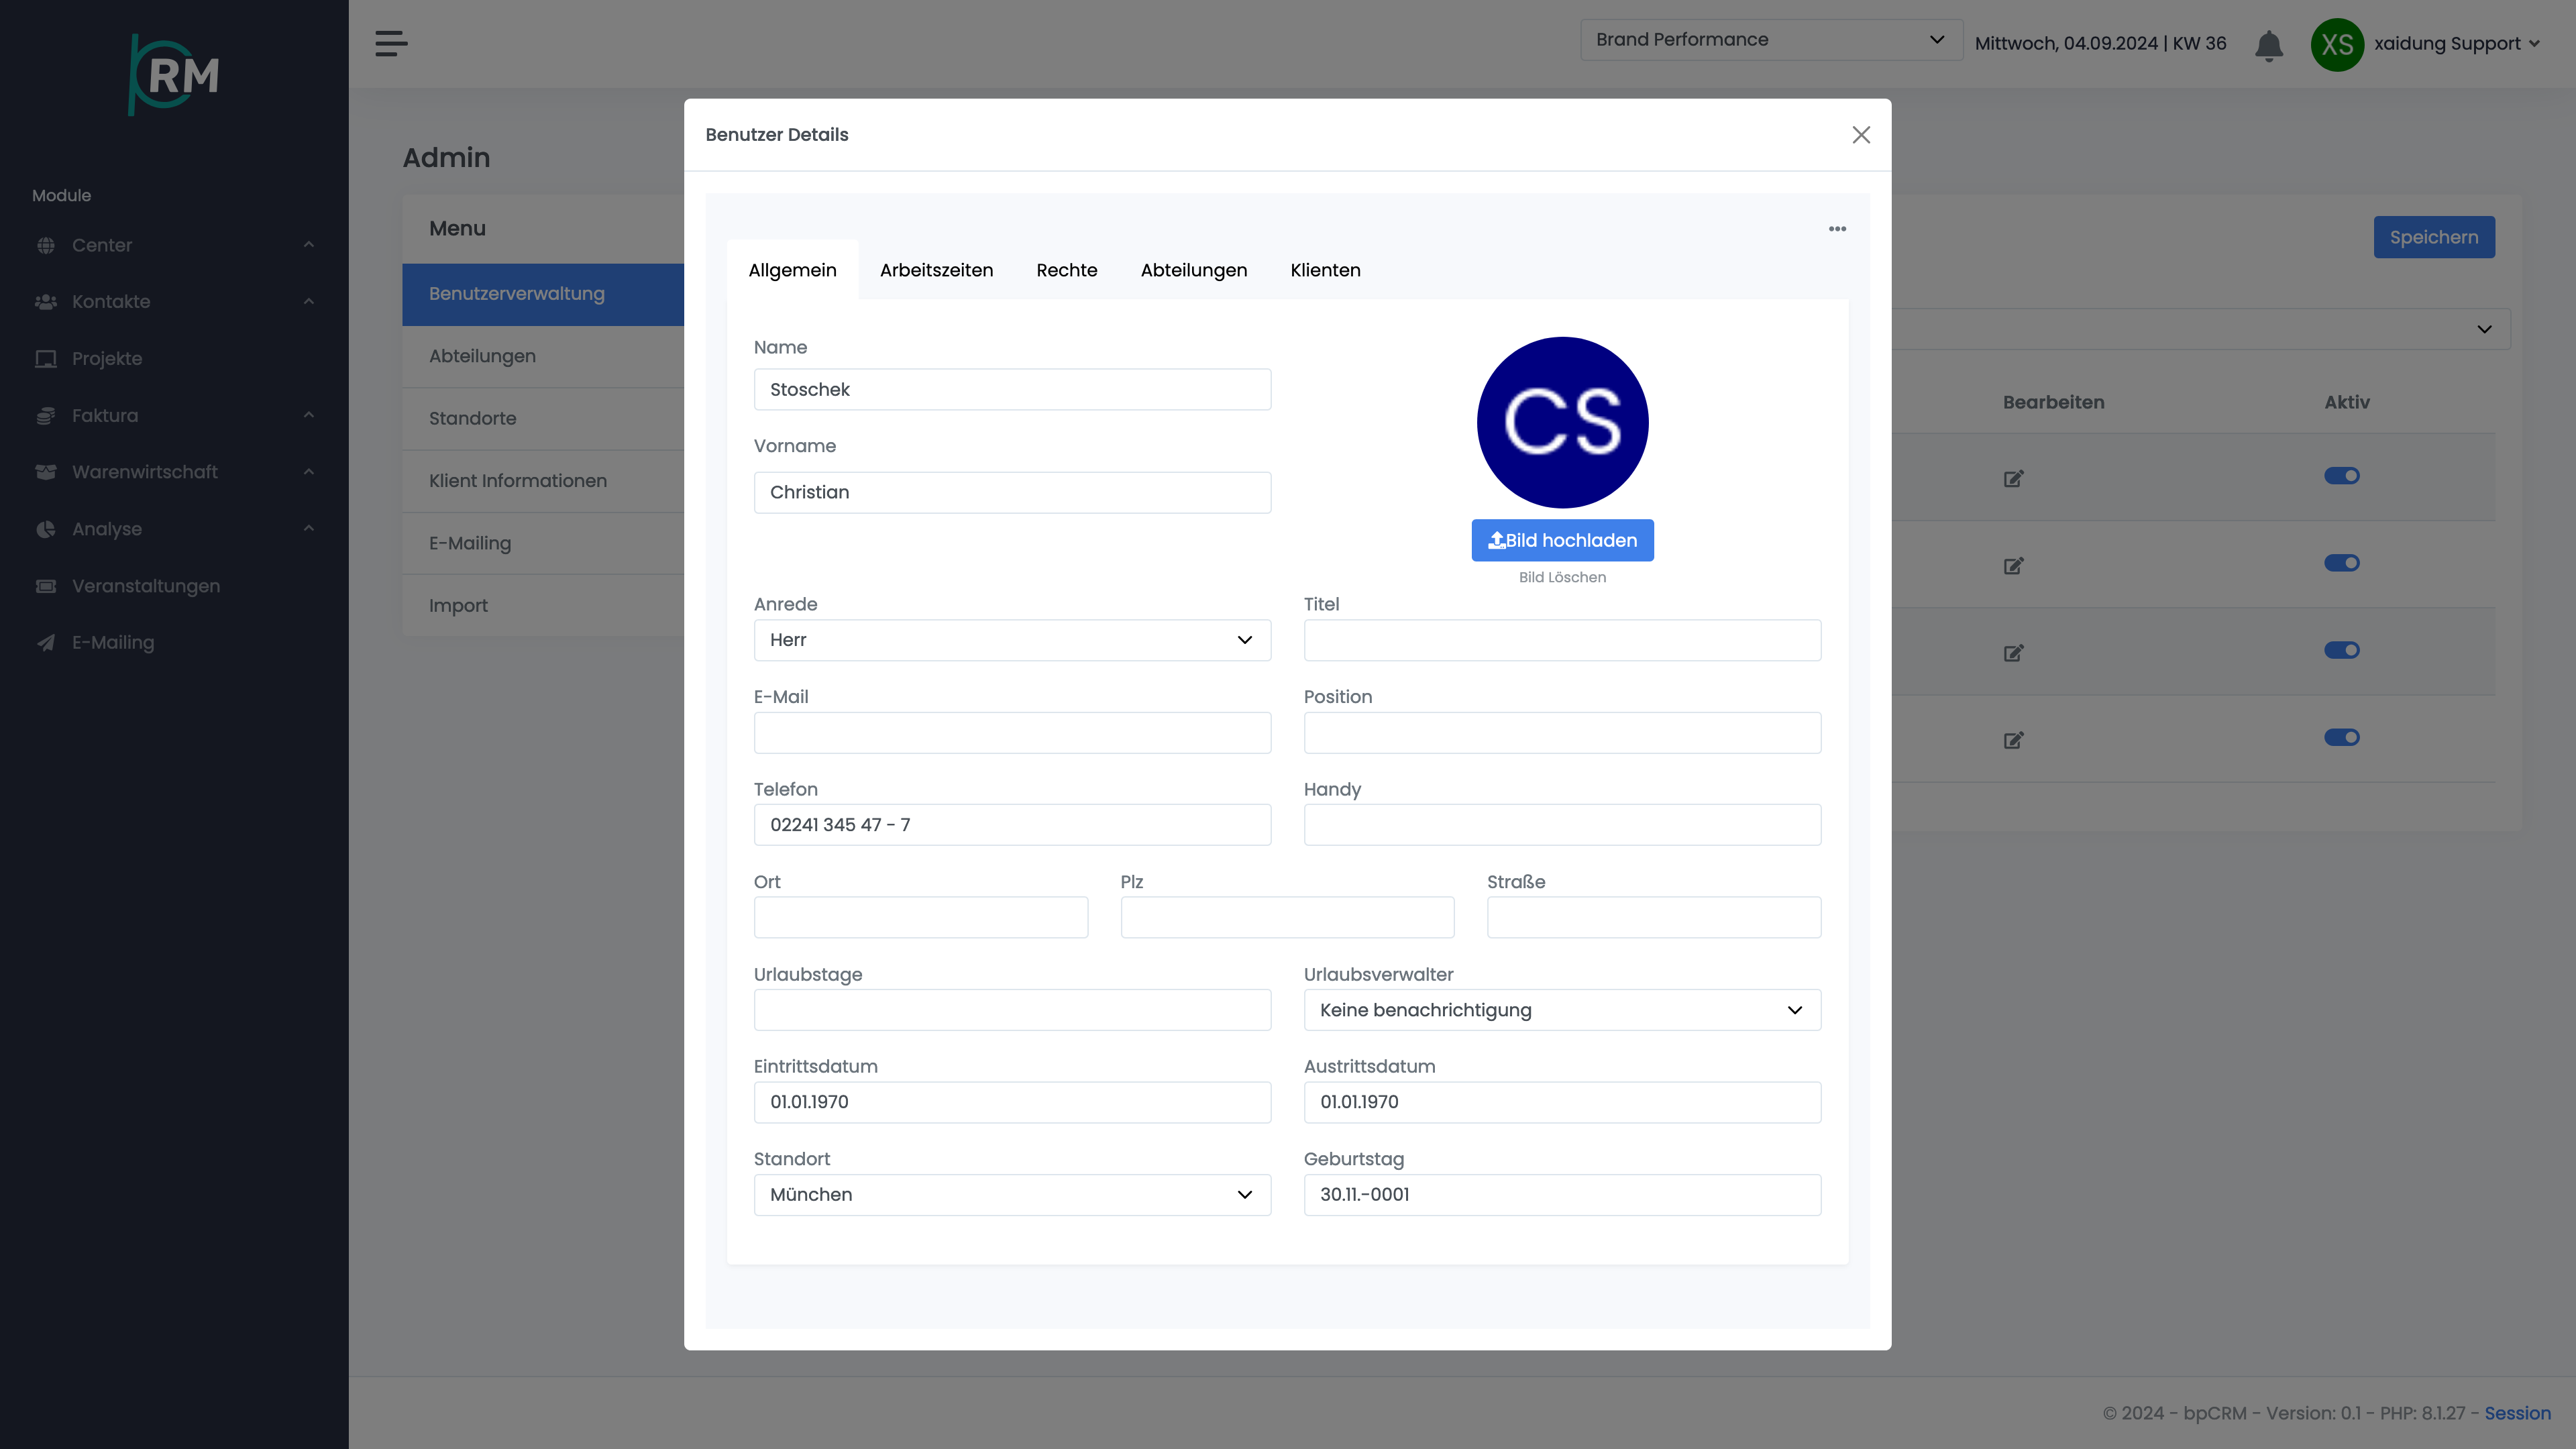Open the Urlaubsverwalter dropdown
Image resolution: width=2576 pixels, height=1449 pixels.
(x=1562, y=1010)
